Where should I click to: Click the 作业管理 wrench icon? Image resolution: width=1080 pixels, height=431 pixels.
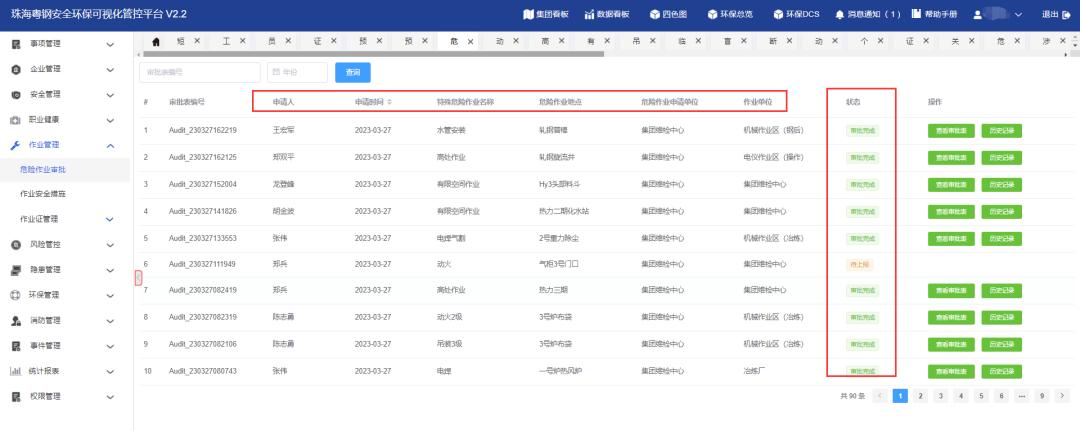point(16,145)
